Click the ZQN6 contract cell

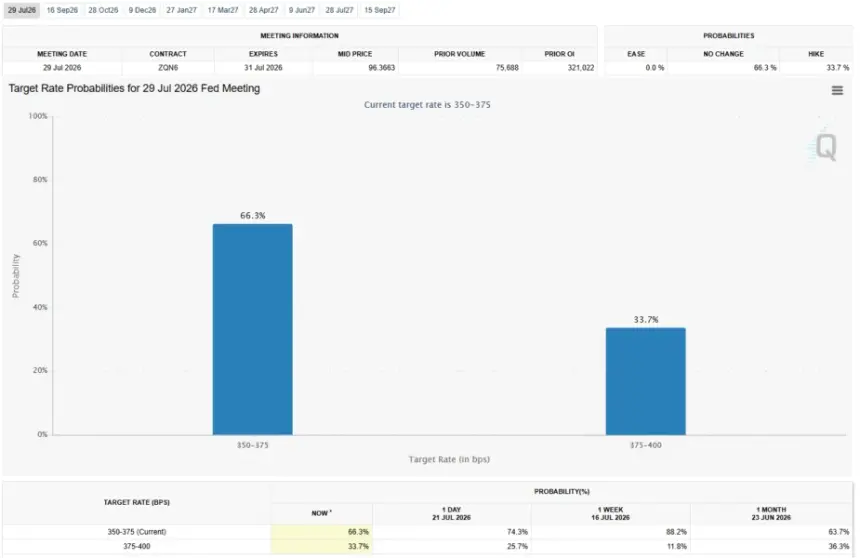(168, 67)
